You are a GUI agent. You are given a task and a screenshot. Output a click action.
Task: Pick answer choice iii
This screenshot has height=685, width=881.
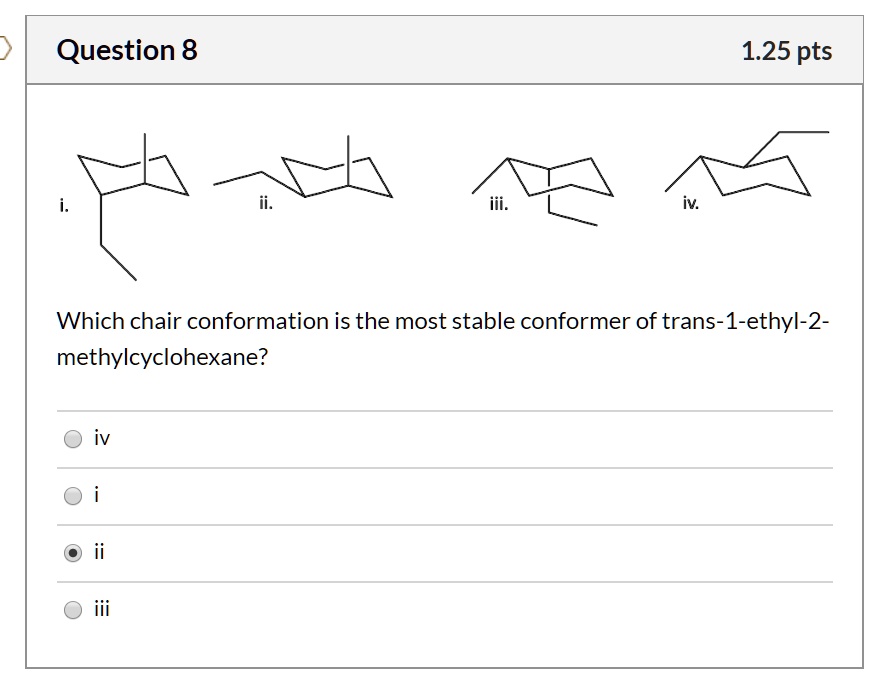pyautogui.click(x=71, y=607)
